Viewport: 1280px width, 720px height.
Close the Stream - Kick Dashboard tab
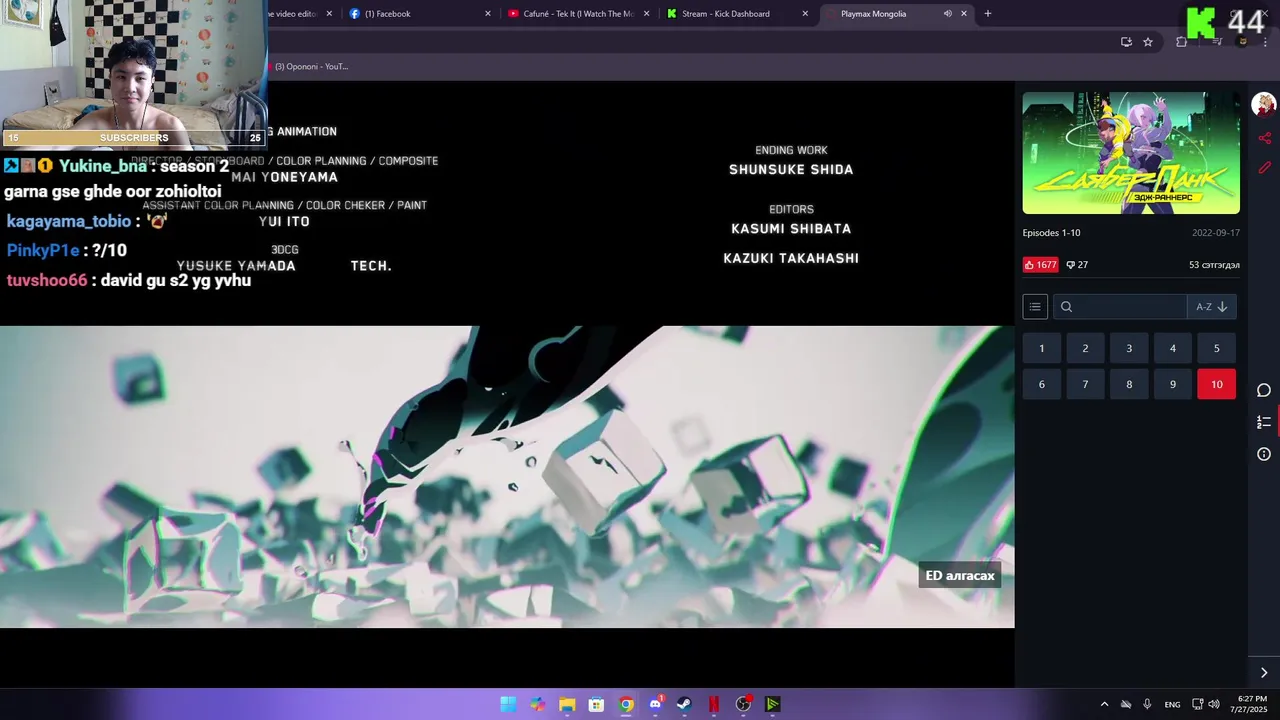[805, 14]
